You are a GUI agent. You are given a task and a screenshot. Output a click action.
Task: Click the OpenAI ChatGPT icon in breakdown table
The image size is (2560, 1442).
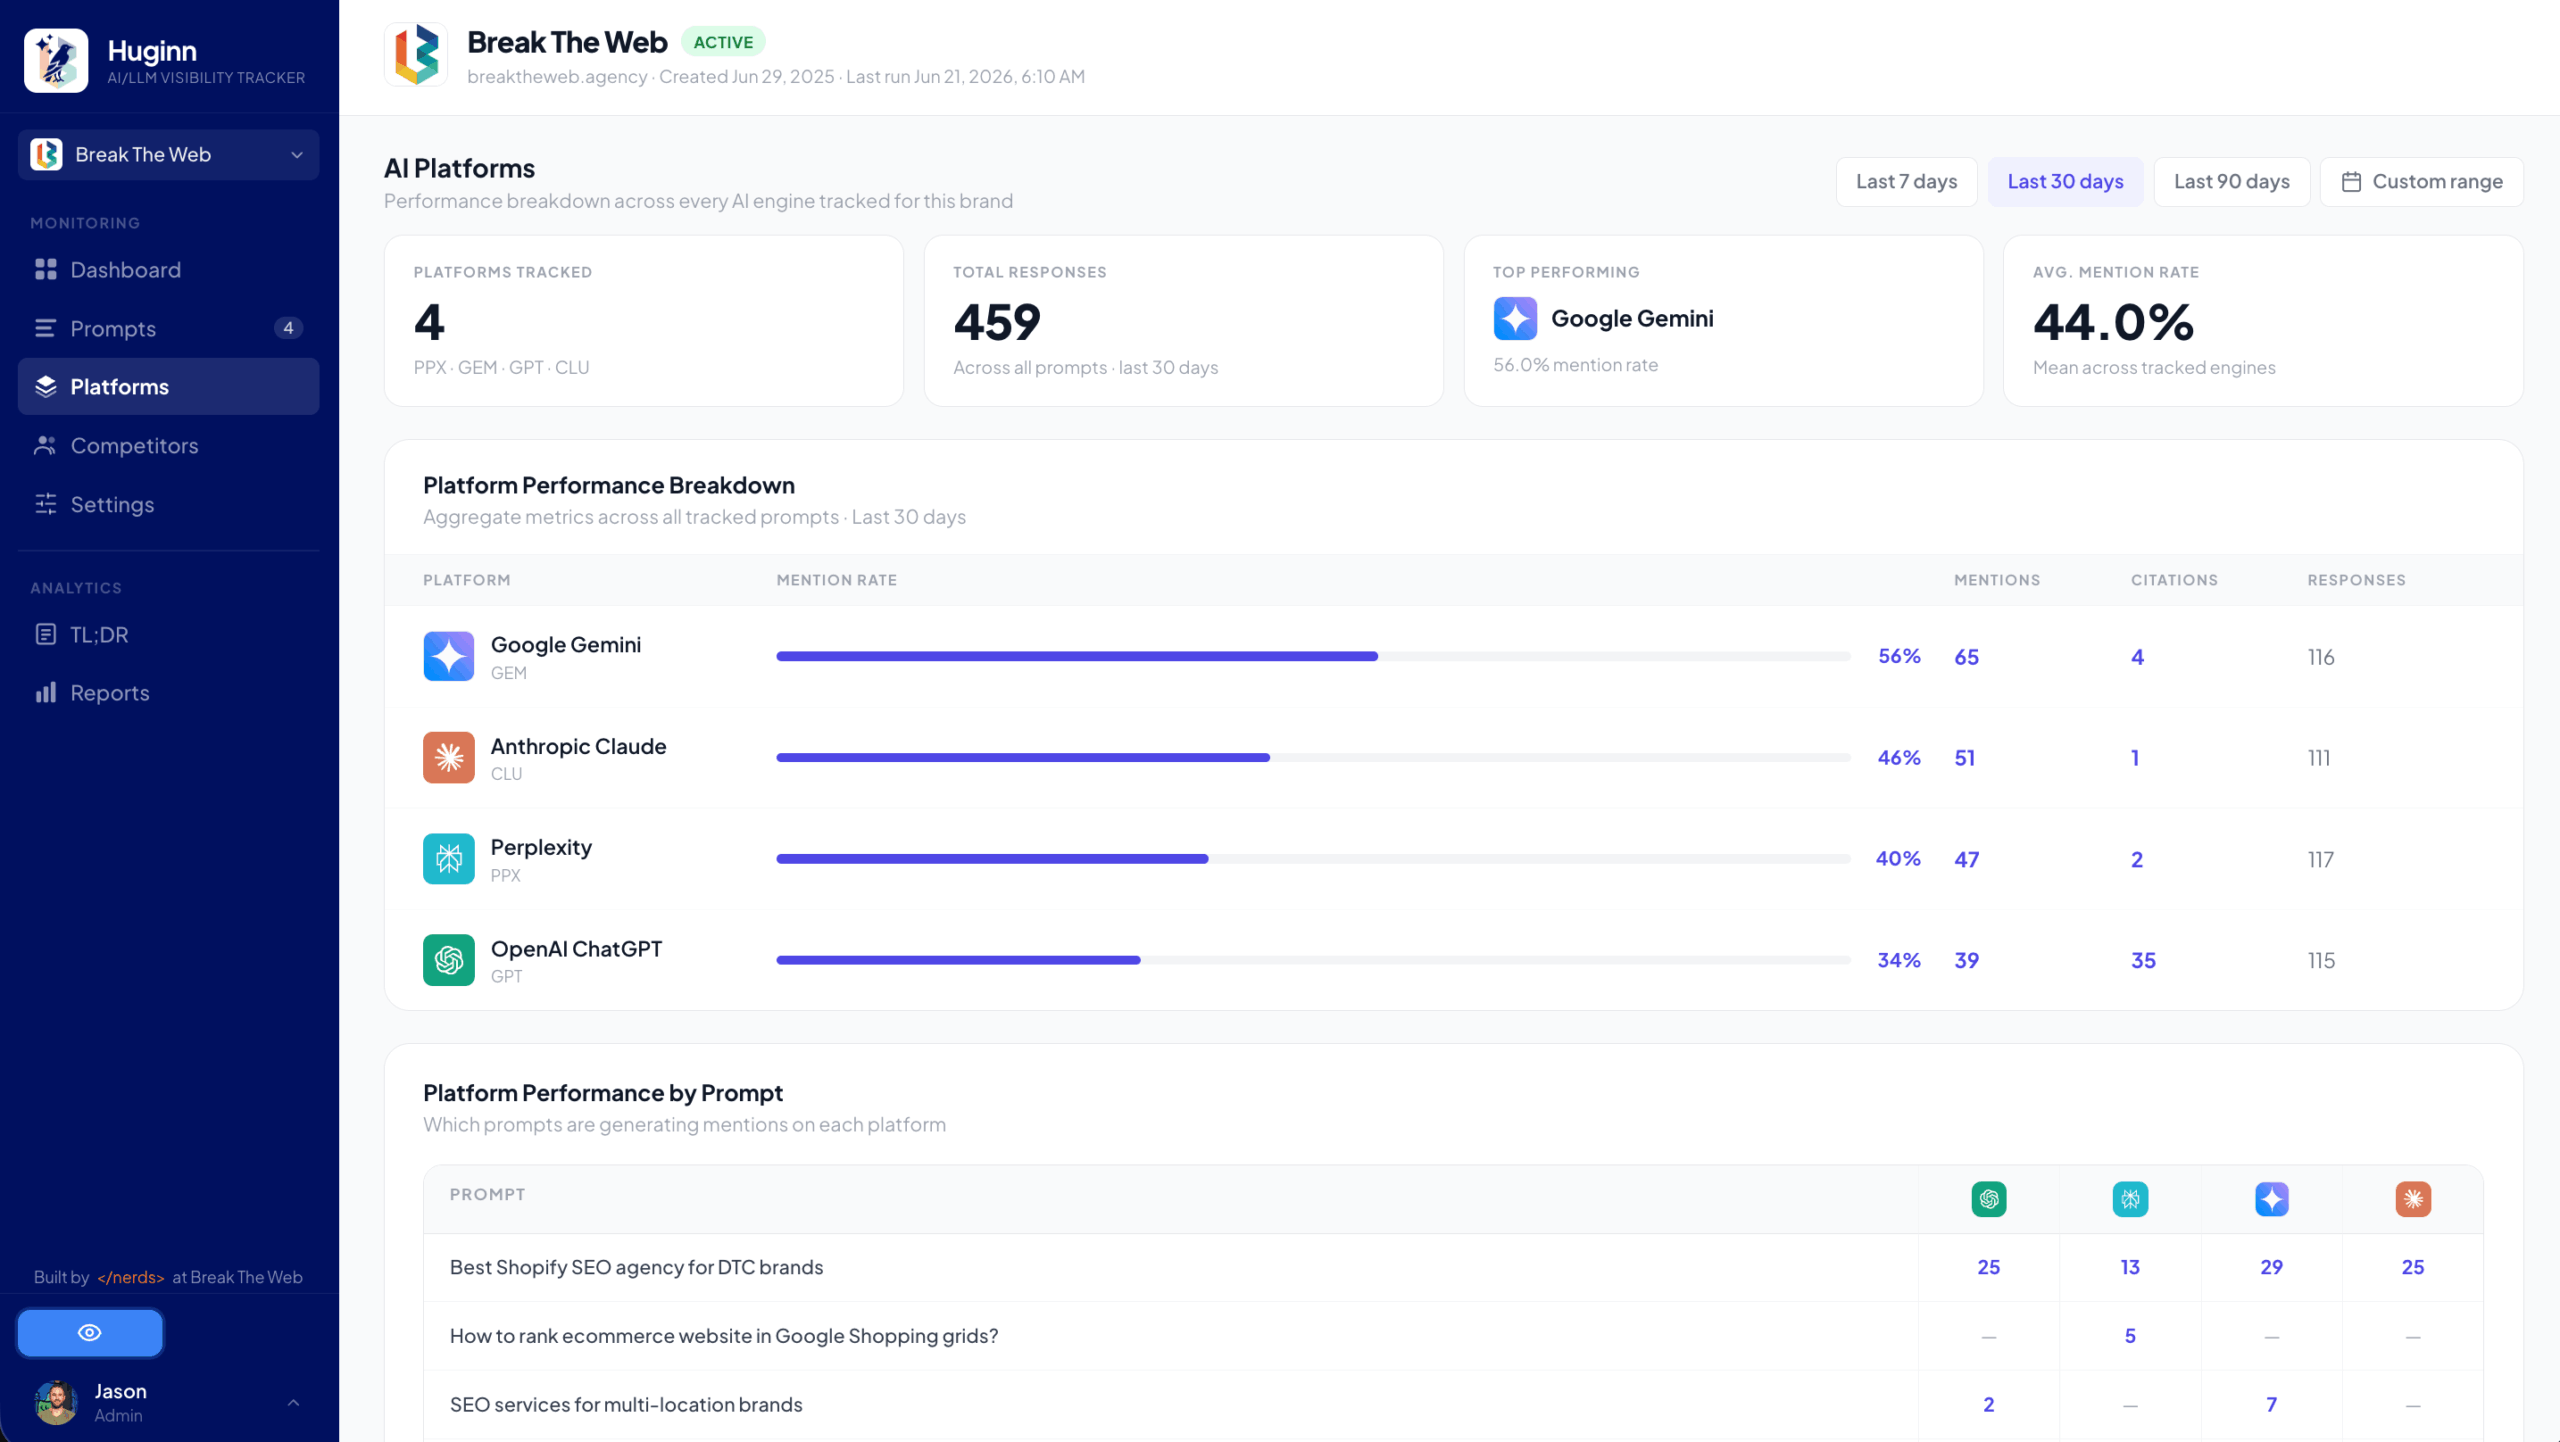click(x=448, y=960)
